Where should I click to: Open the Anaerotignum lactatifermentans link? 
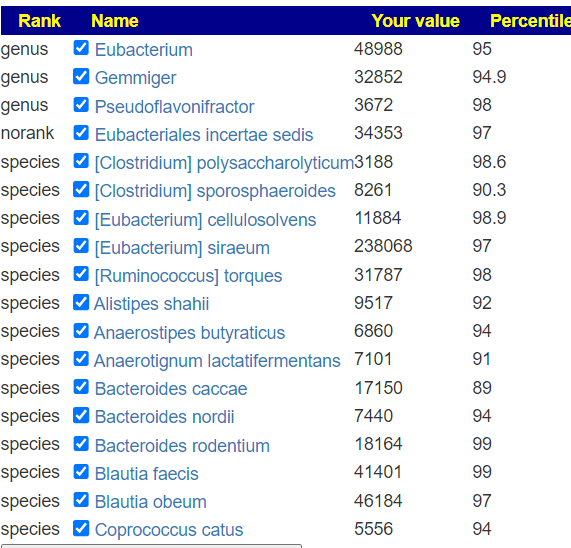[x=217, y=361]
